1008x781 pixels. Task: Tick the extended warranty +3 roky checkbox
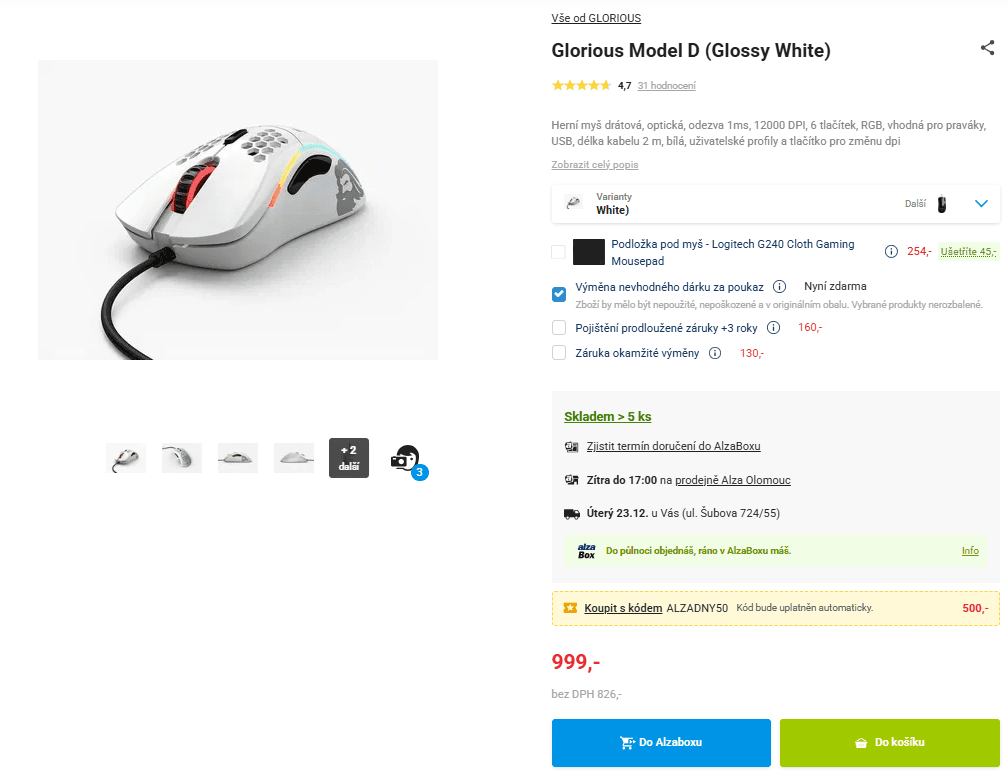pos(559,328)
